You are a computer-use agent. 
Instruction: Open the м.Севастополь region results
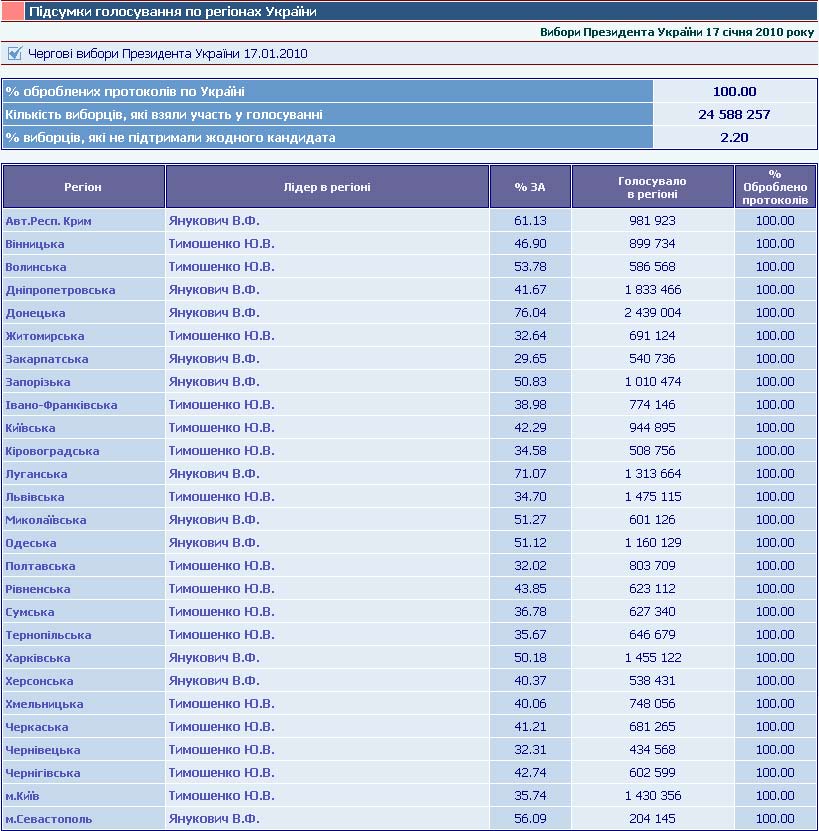pos(48,819)
